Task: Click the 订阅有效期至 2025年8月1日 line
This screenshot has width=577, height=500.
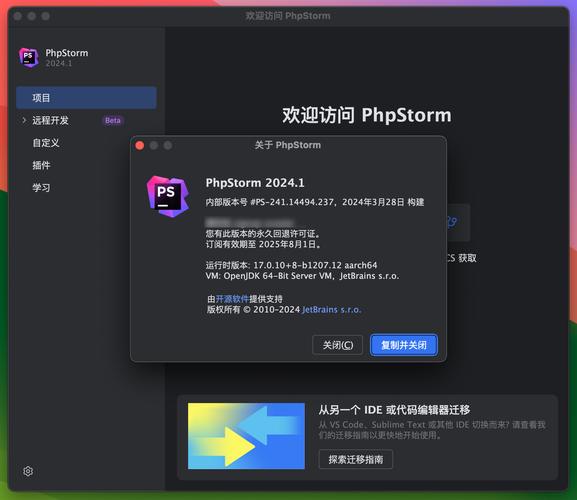Action: pyautogui.click(x=263, y=244)
